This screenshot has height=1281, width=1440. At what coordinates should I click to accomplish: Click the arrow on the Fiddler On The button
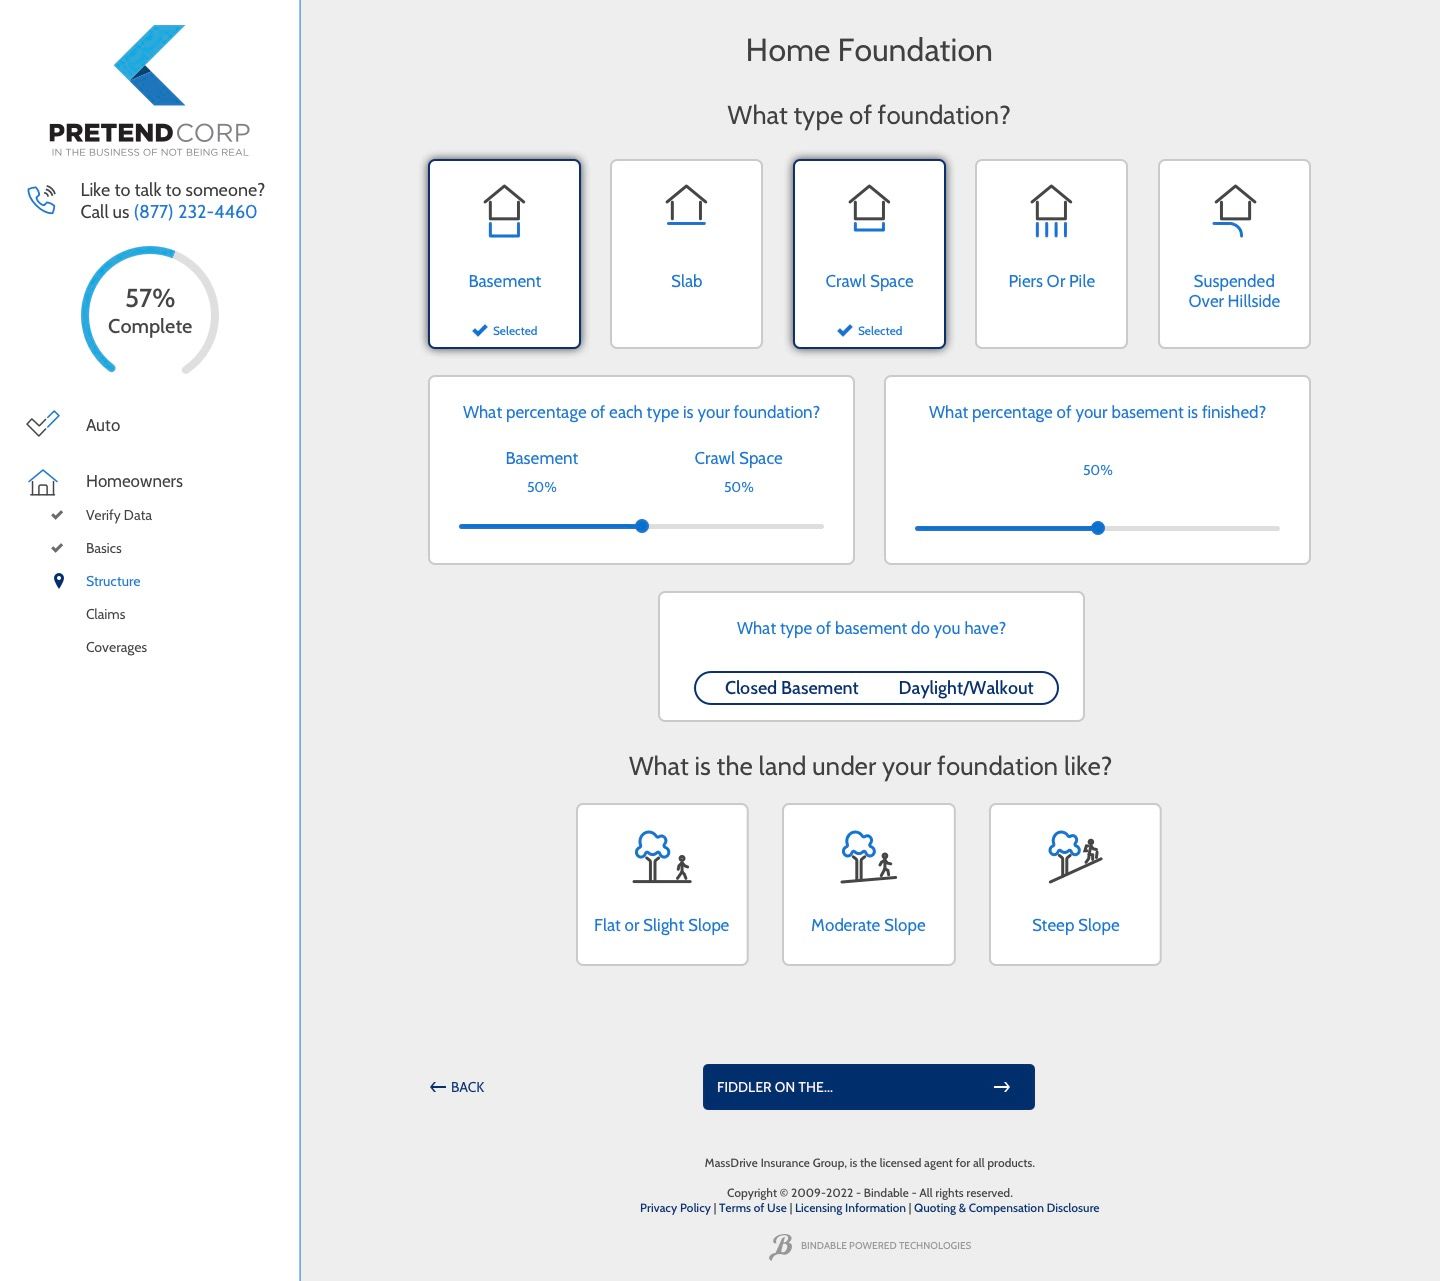(x=1002, y=1087)
